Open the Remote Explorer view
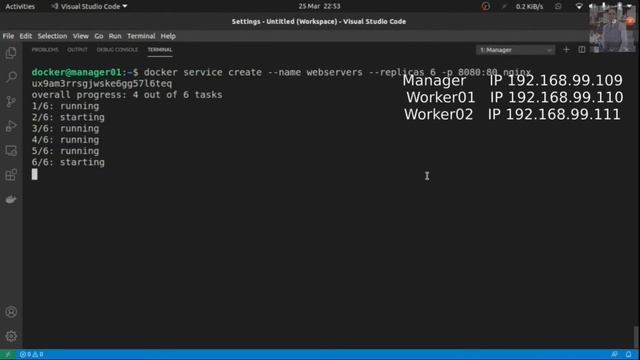Viewport: 640px width, 360px height. point(11,150)
